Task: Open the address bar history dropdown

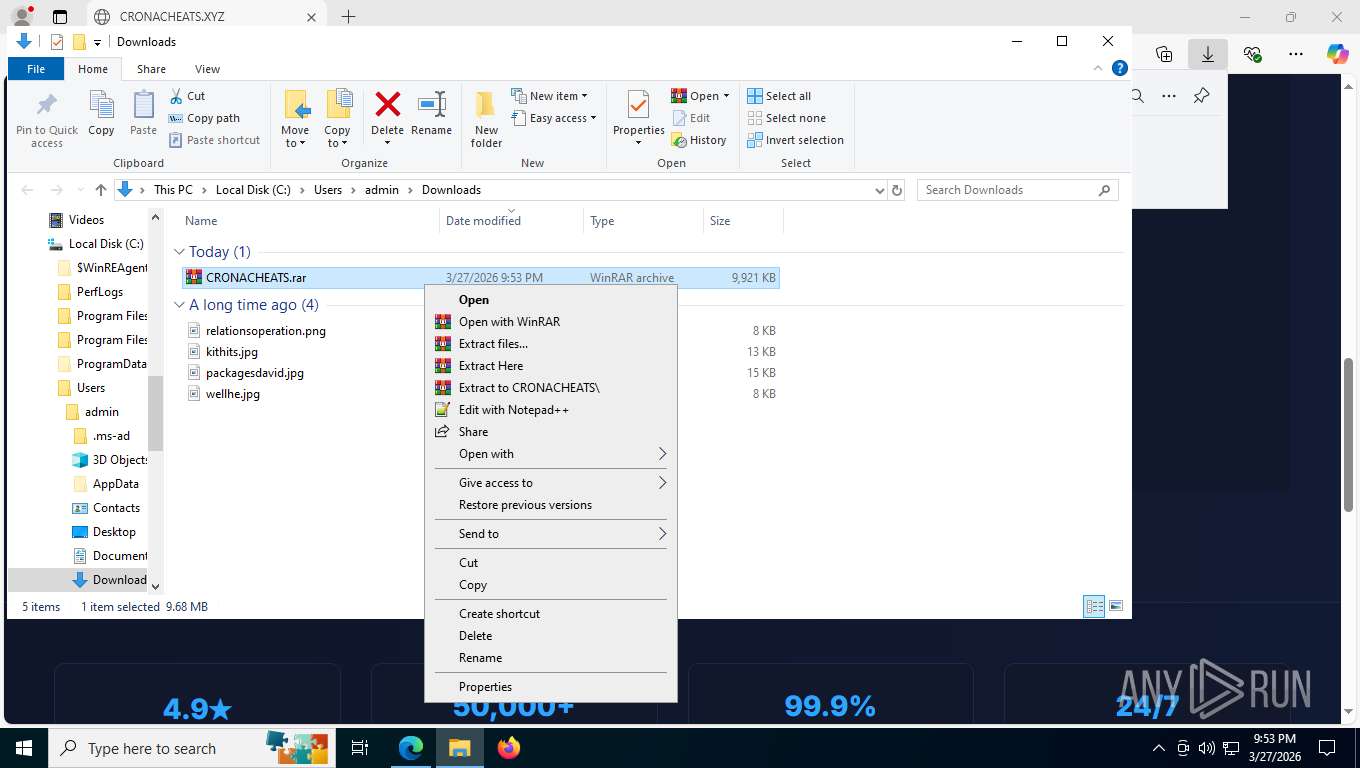Action: pyautogui.click(x=879, y=190)
